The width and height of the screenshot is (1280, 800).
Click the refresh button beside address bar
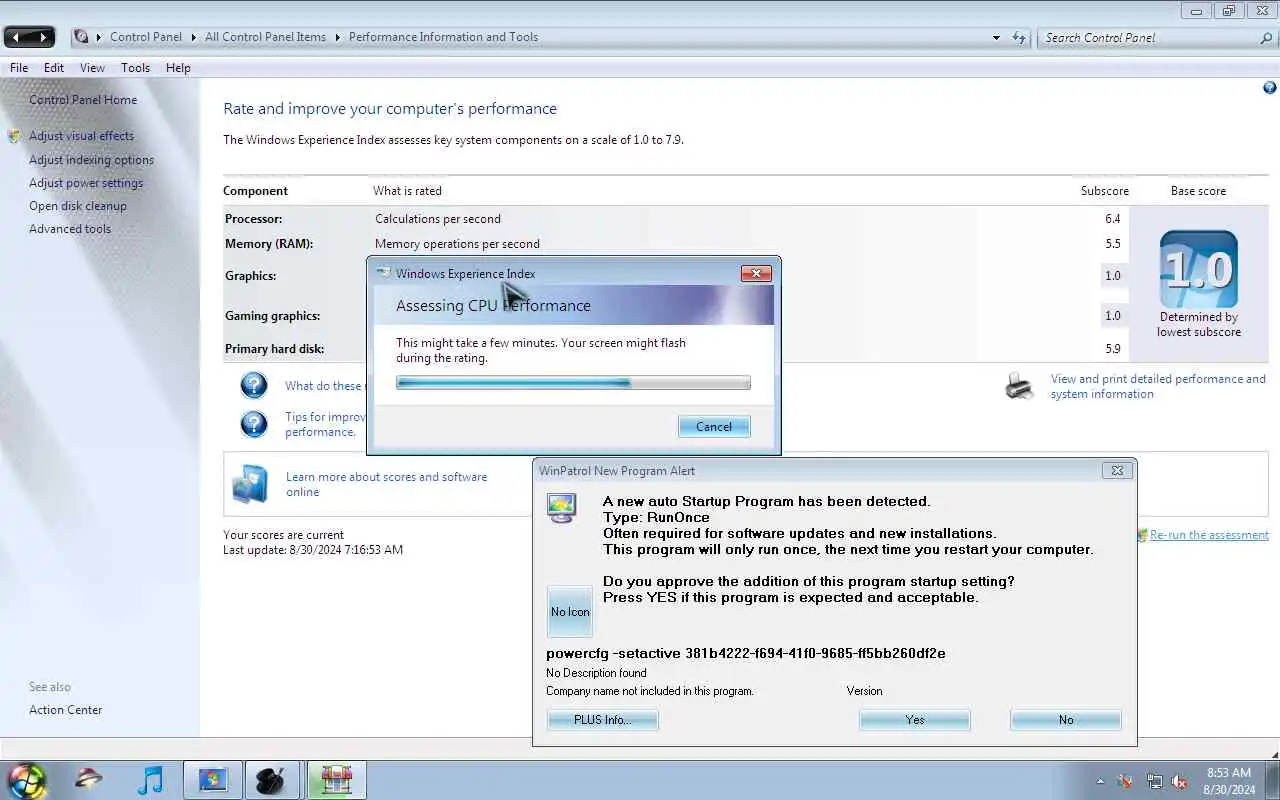coord(1019,37)
